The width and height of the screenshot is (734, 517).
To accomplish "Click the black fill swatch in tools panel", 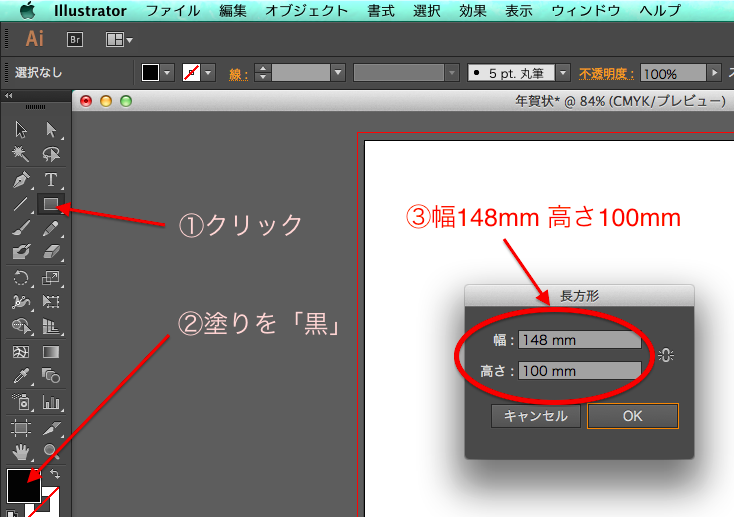I will (23, 486).
